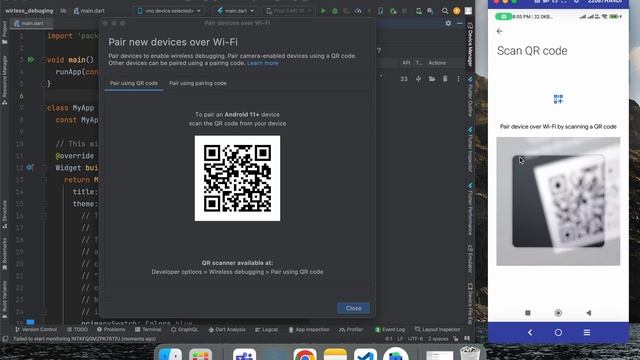Tap the phone's triangle back navigation button
Viewport: 640px width, 360px height.
(588, 313)
